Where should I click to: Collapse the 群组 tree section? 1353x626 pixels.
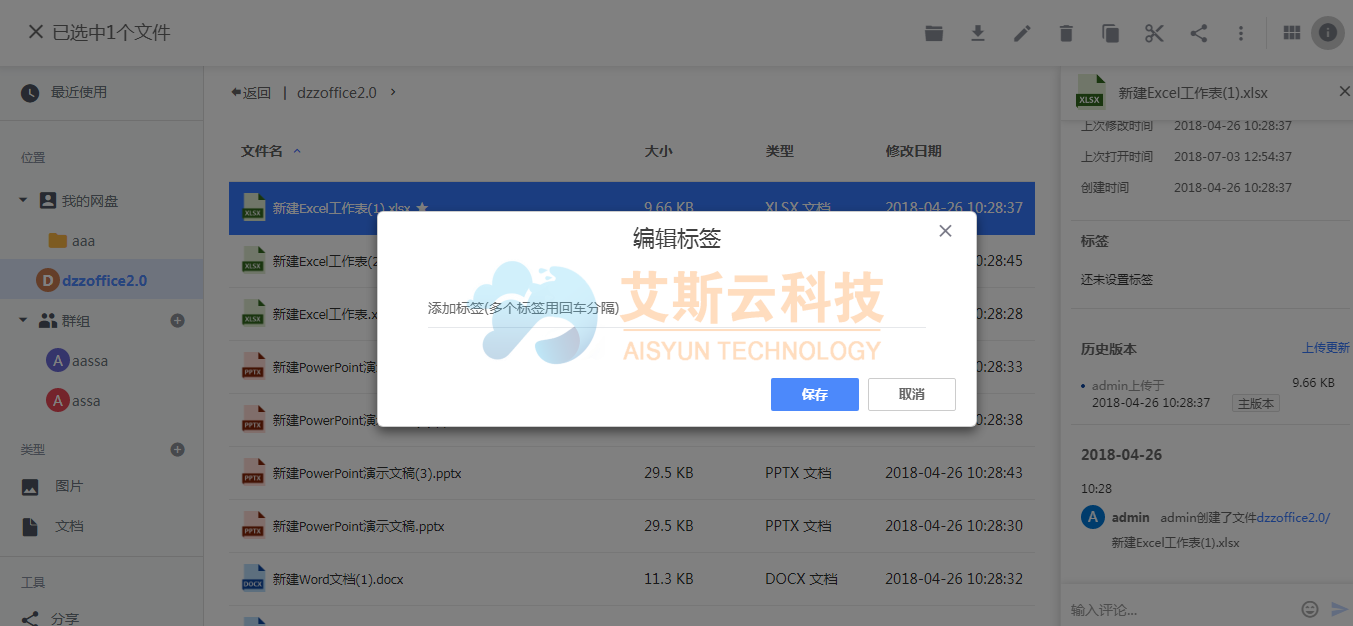point(23,321)
